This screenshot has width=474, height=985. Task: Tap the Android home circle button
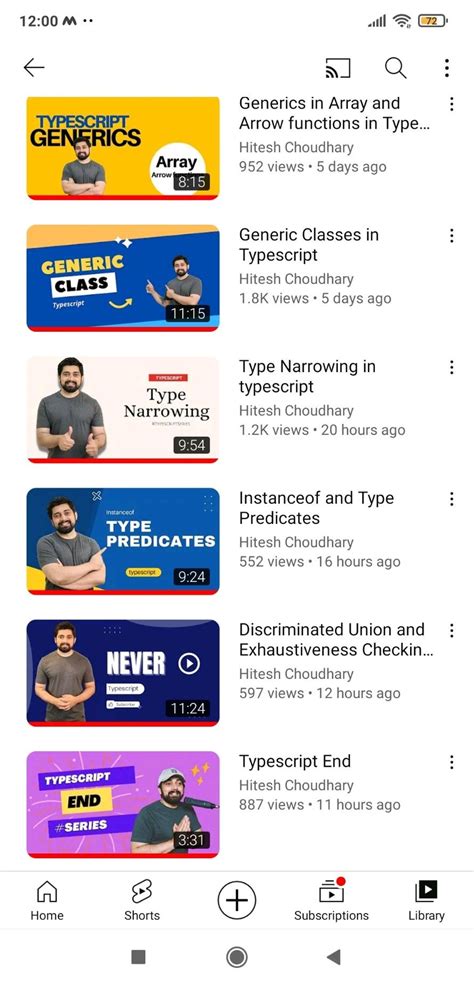click(237, 957)
